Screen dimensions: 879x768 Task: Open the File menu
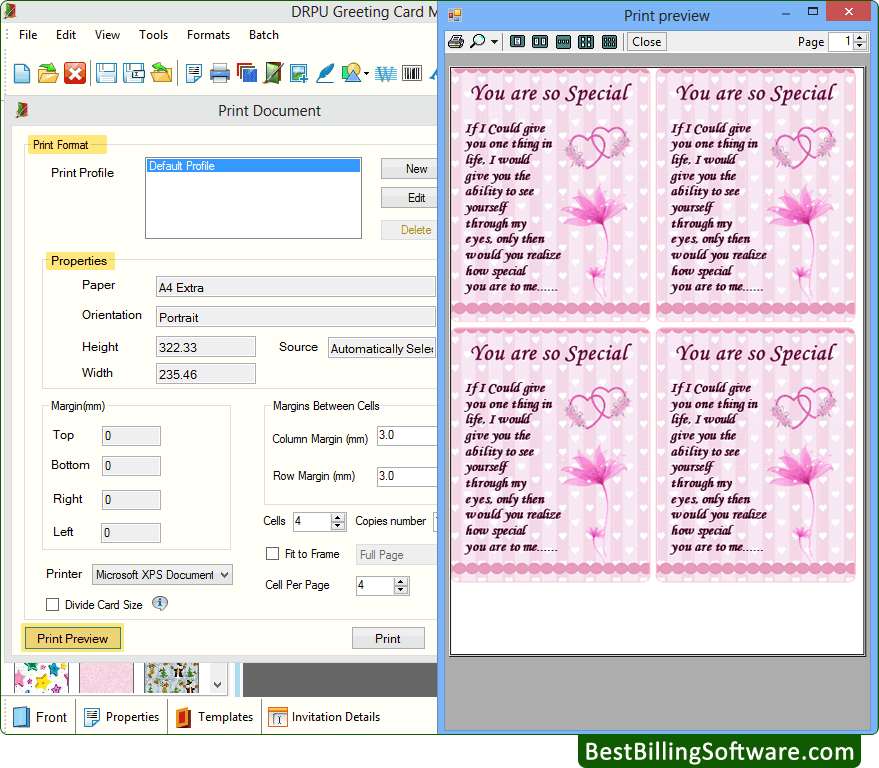pyautogui.click(x=28, y=35)
